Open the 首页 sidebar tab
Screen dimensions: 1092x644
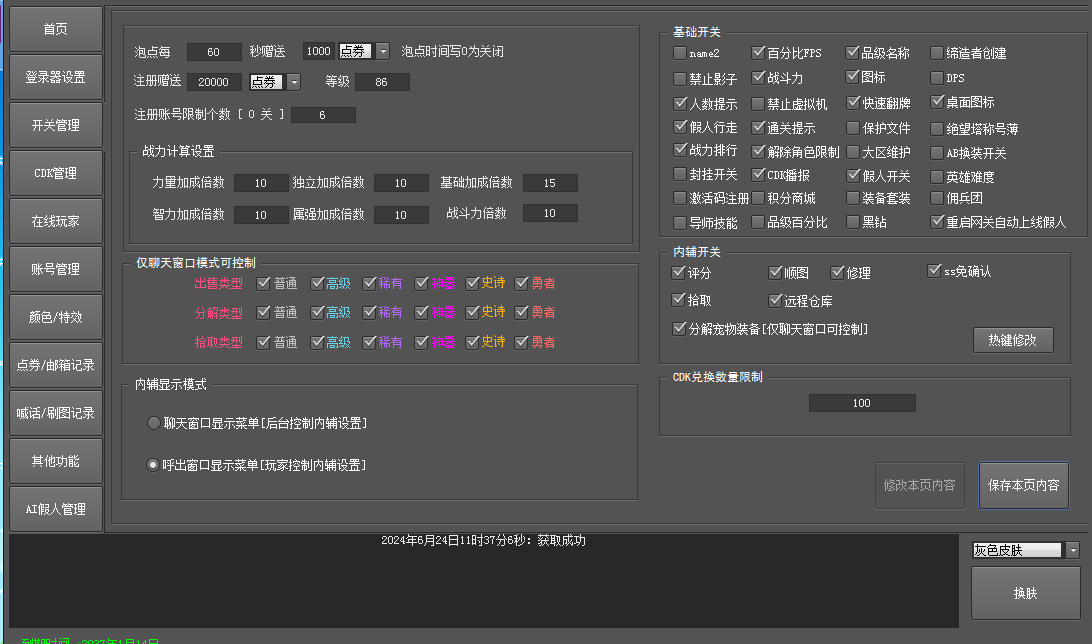point(56,29)
